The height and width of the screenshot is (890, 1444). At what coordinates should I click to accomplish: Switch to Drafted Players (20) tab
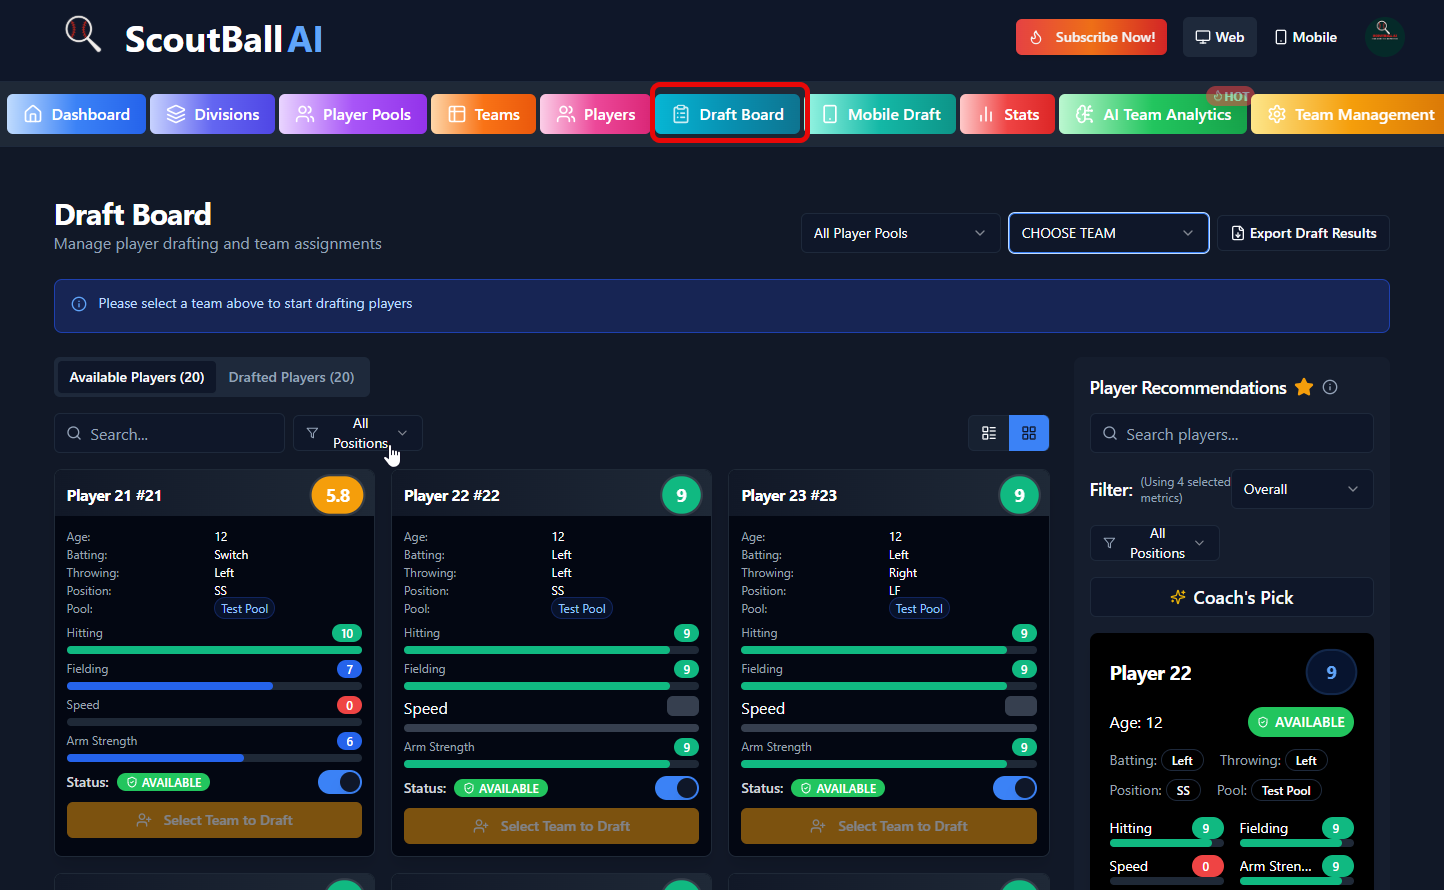pyautogui.click(x=291, y=377)
